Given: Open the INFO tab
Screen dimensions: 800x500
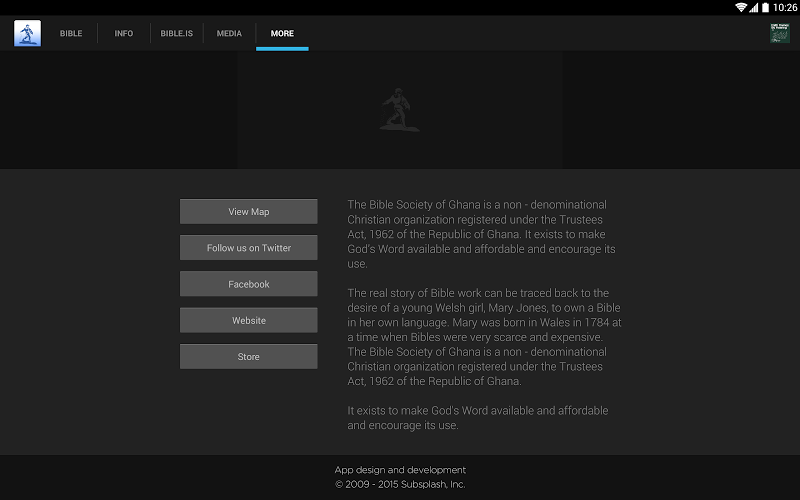Looking at the screenshot, I should pyautogui.click(x=123, y=33).
